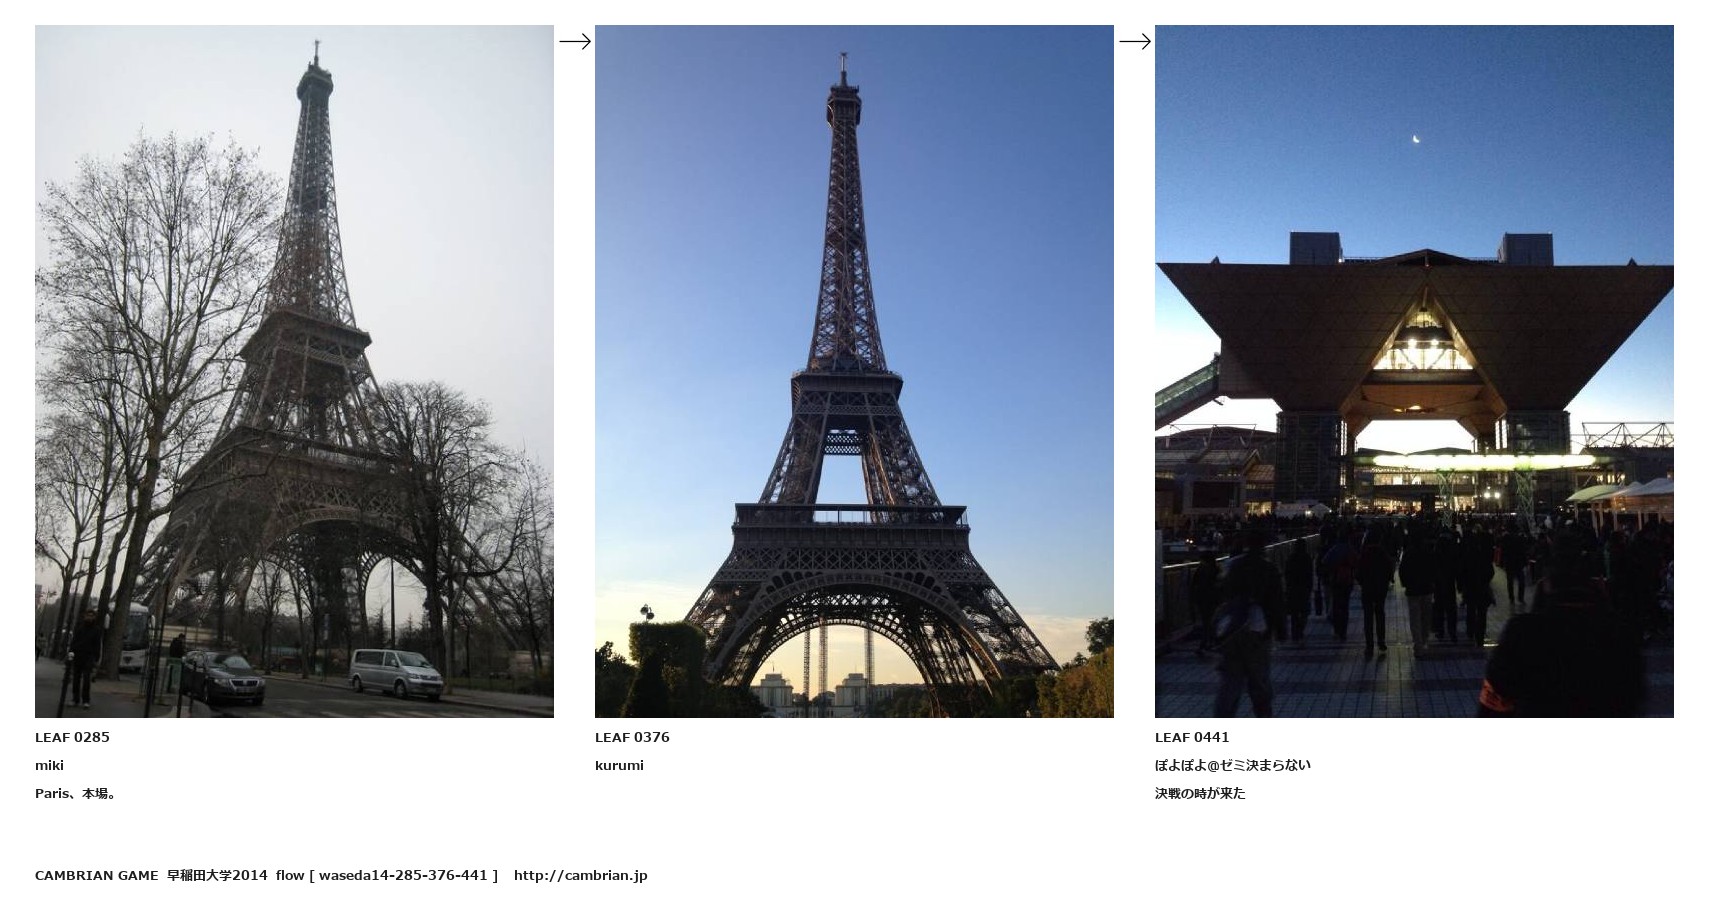Select the LEAF 0441 label
Screen dimensions: 1709x900
tap(1192, 737)
